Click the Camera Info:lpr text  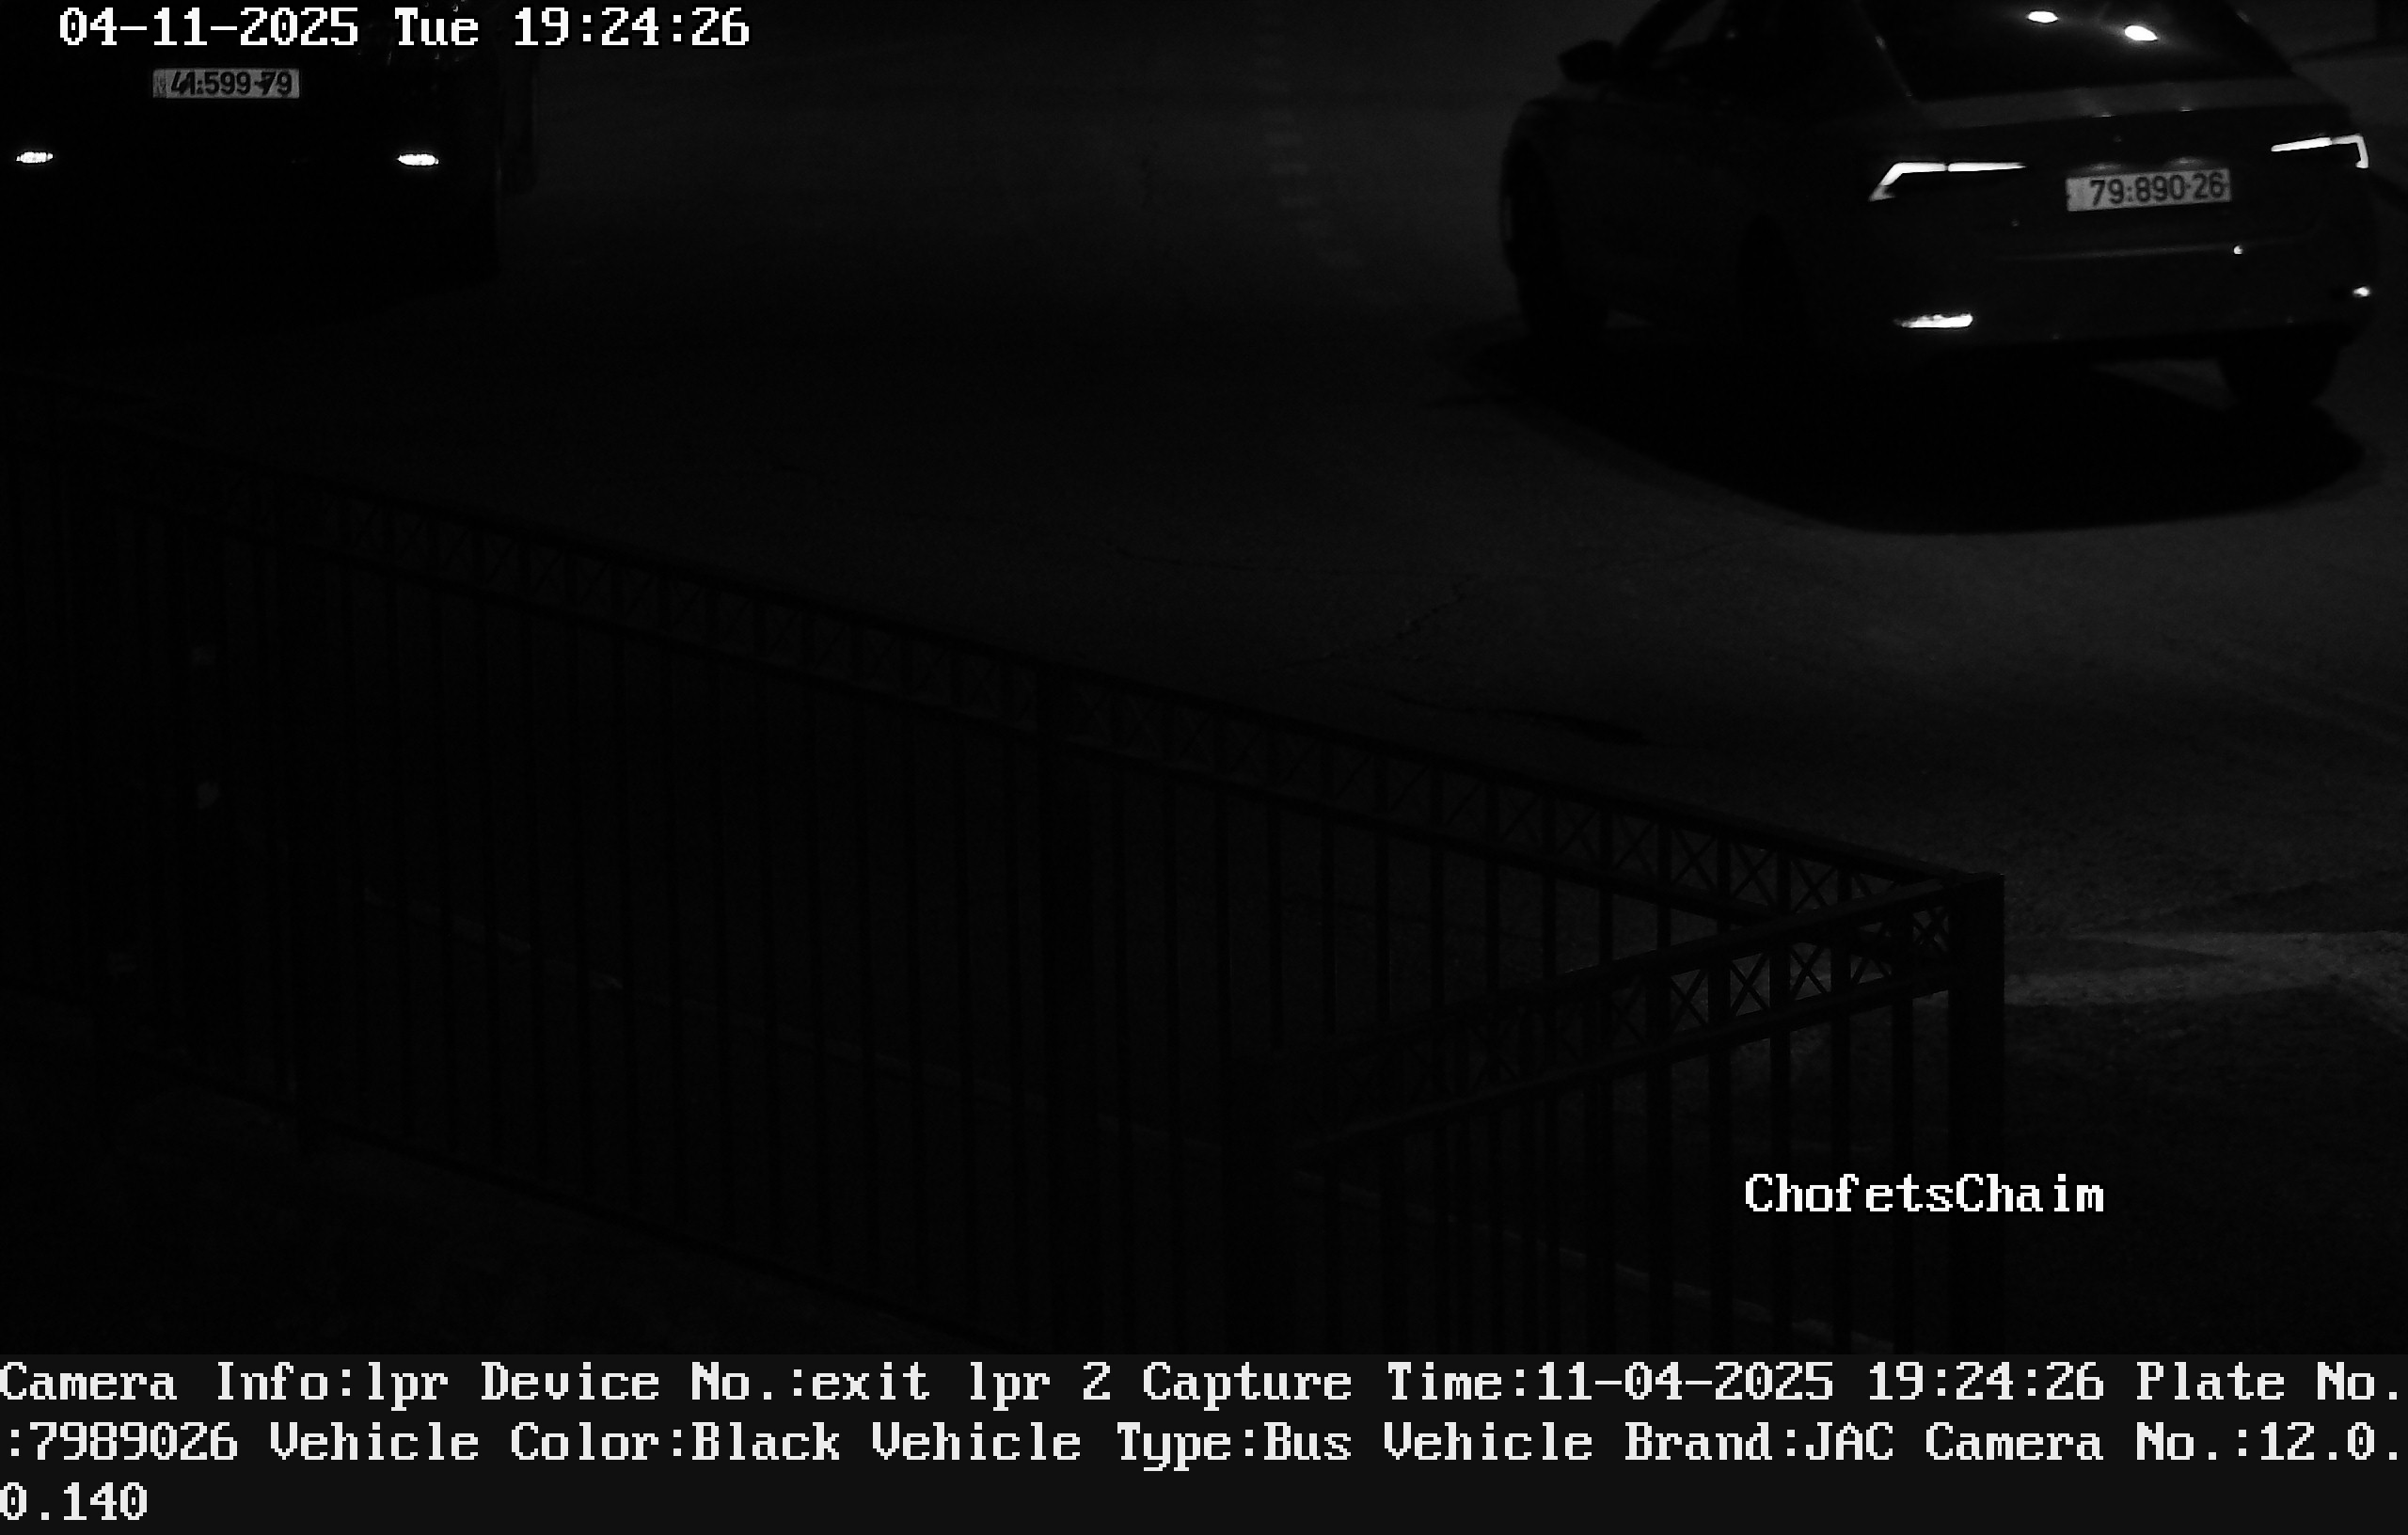(224, 1383)
